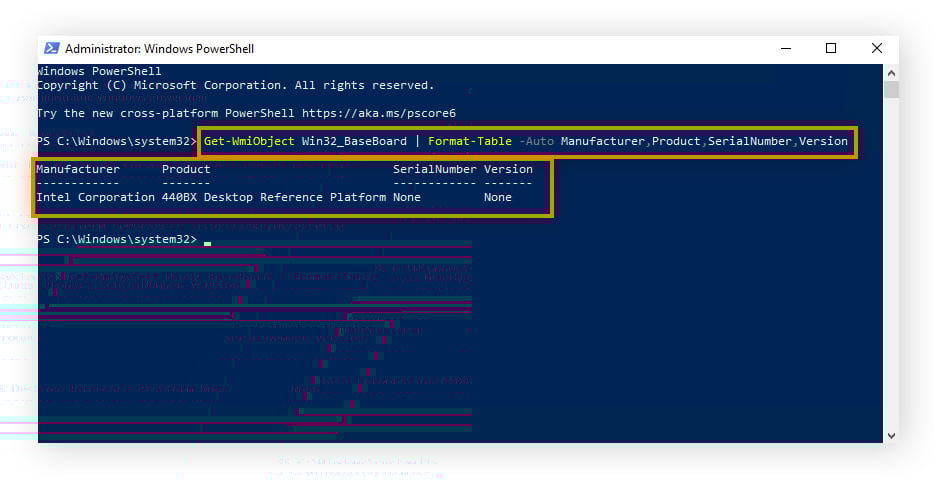Click the Version column header

[x=508, y=169]
